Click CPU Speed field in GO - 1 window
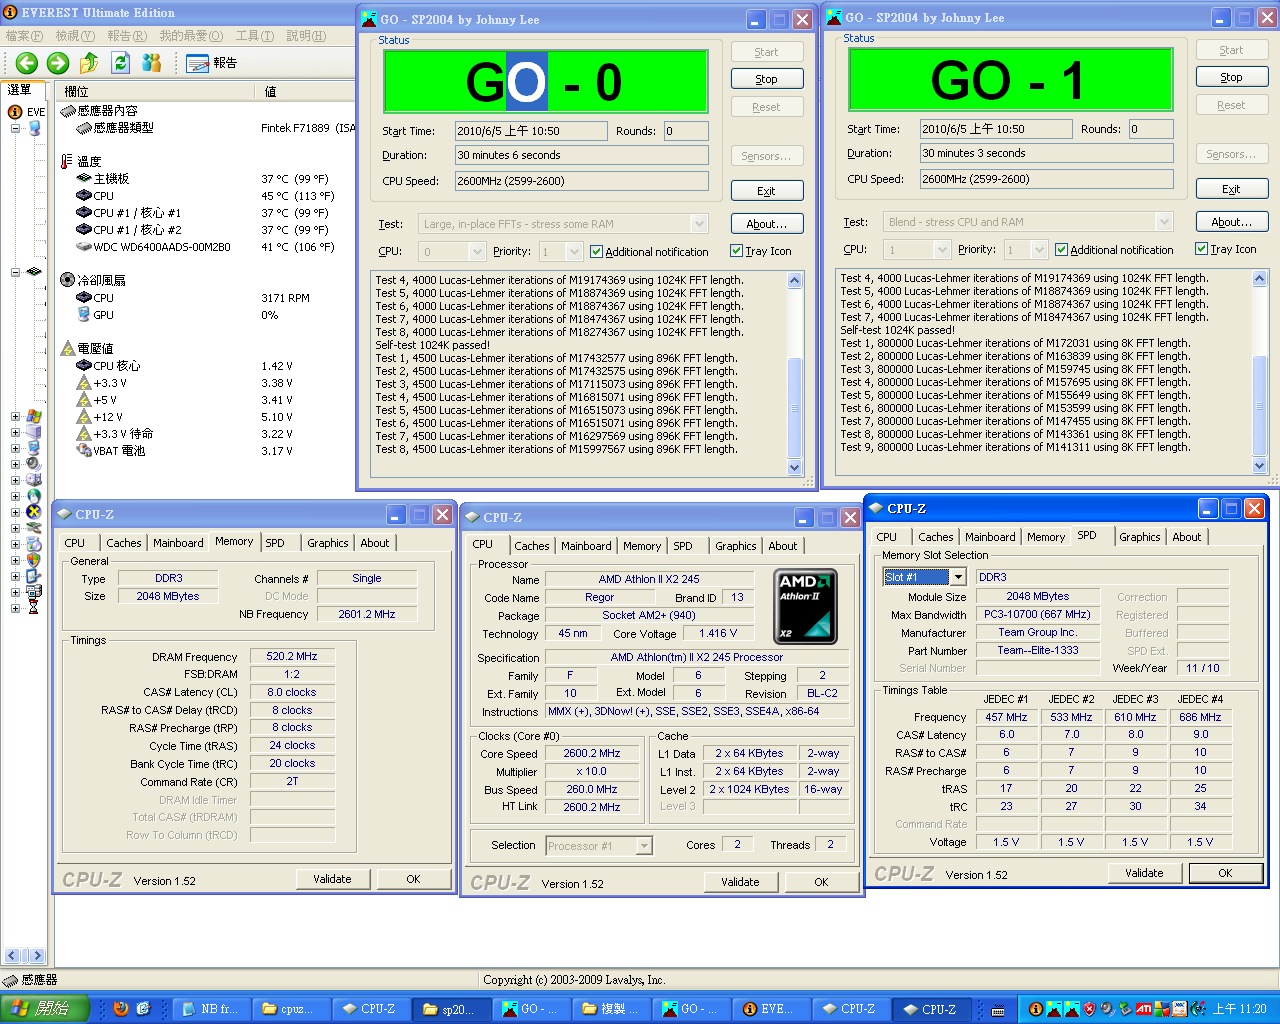The image size is (1280, 1024). pos(1046,179)
